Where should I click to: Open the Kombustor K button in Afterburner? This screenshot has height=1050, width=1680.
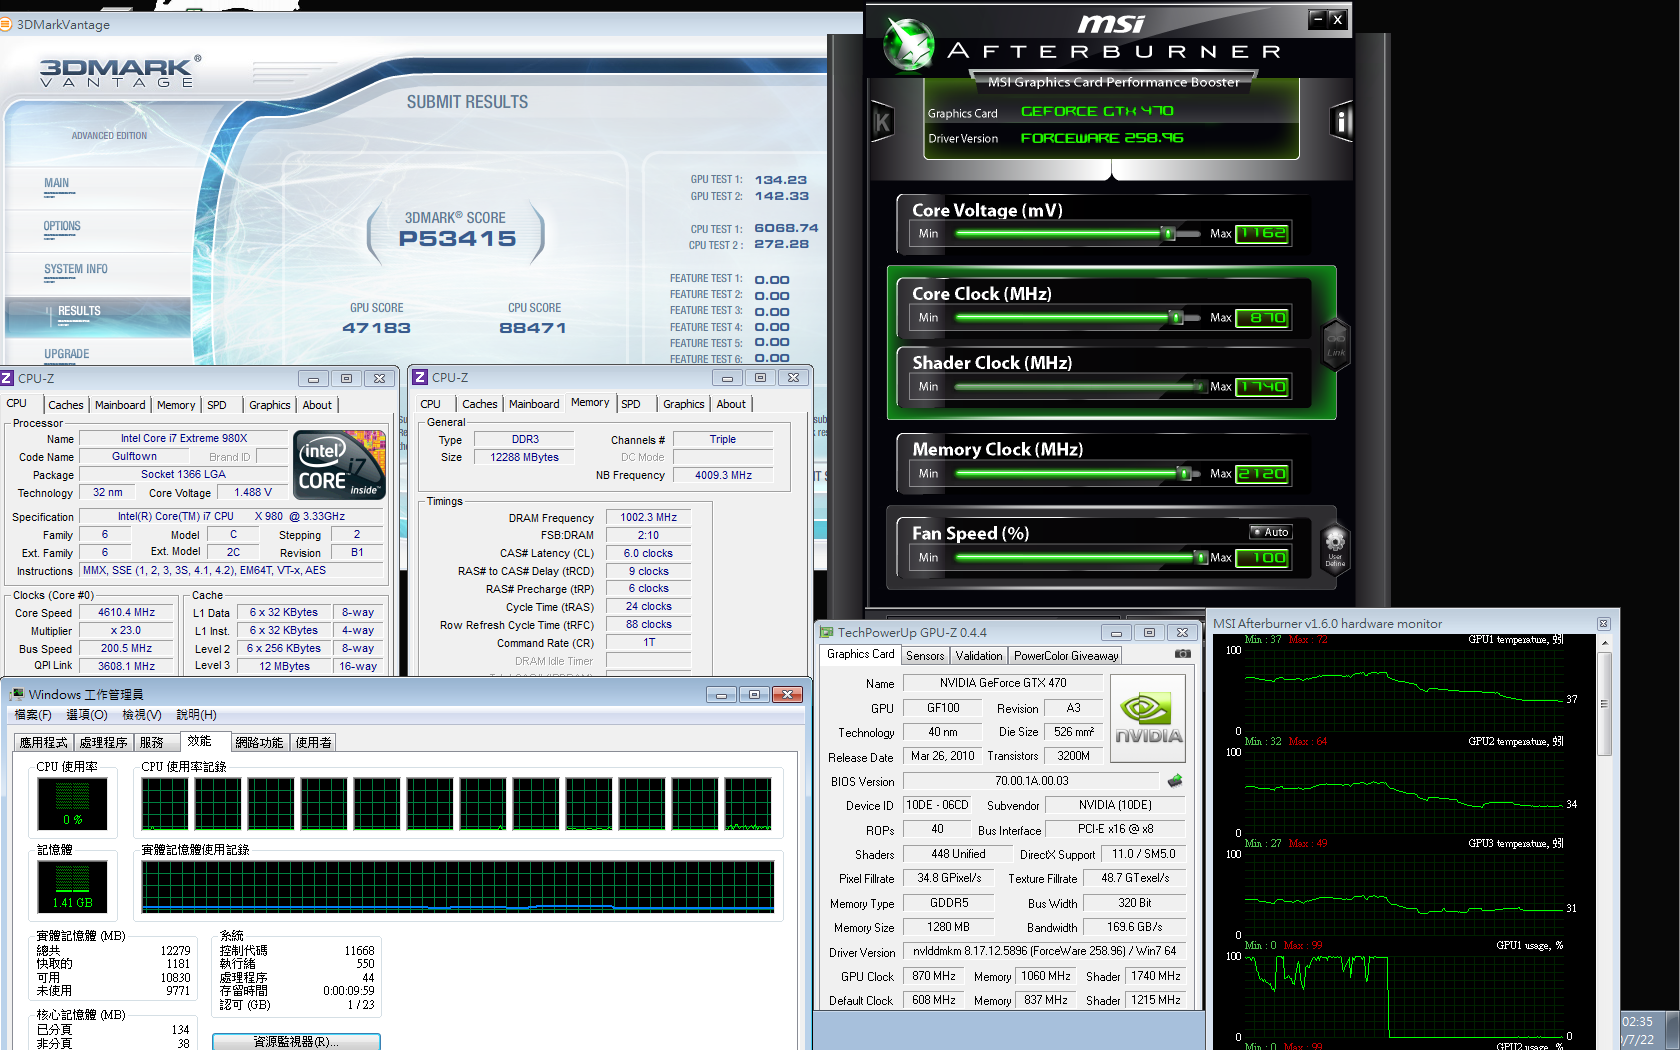pos(882,123)
